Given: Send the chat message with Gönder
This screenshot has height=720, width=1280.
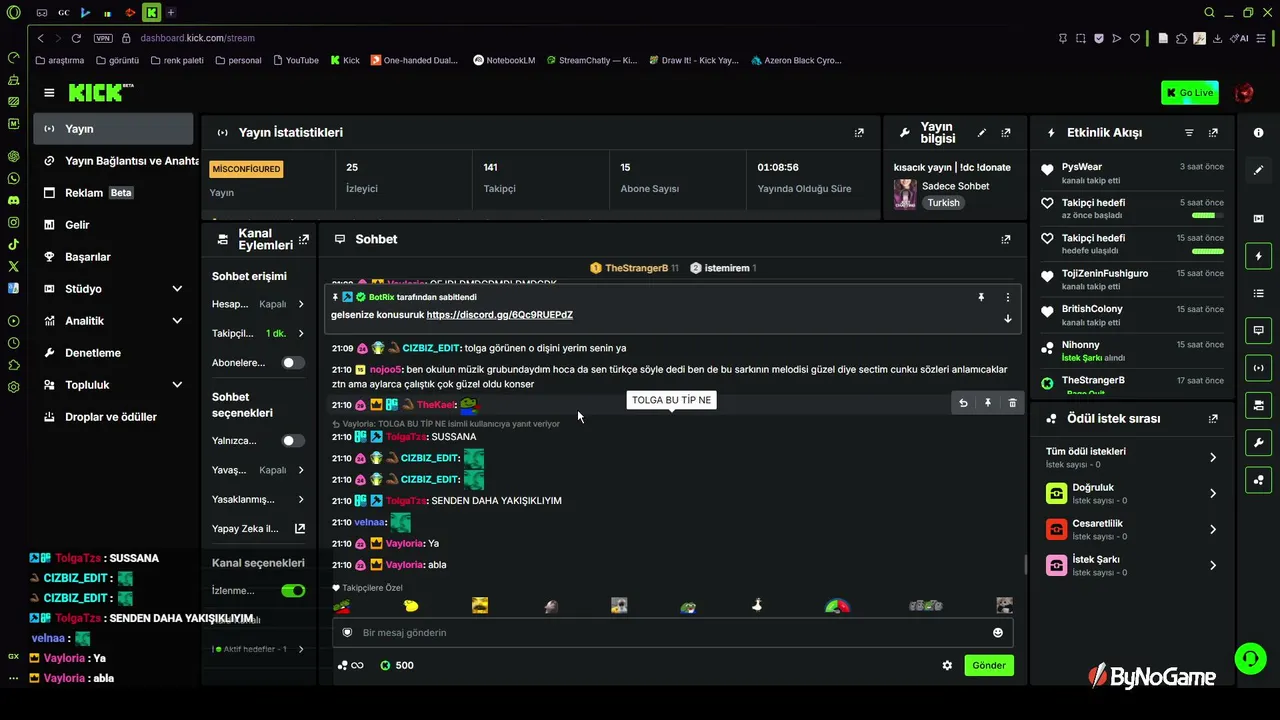Looking at the screenshot, I should tap(989, 665).
